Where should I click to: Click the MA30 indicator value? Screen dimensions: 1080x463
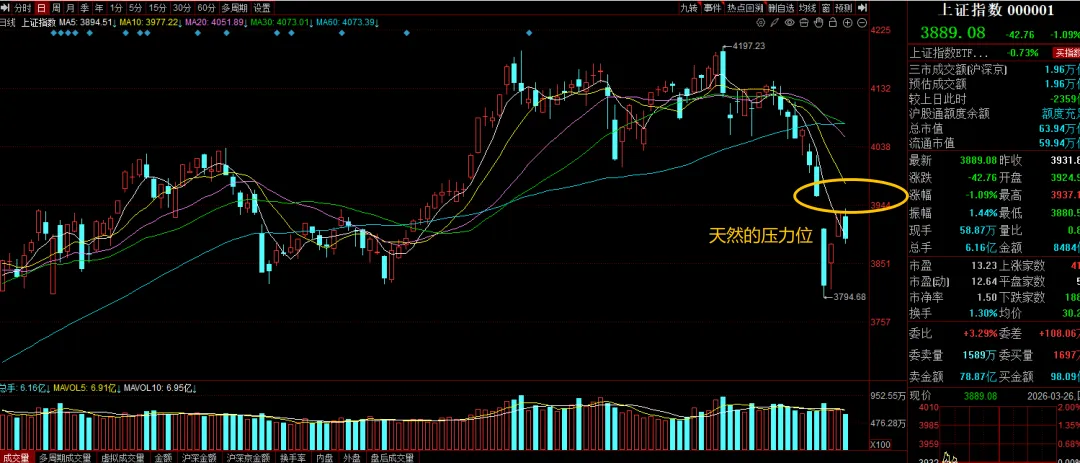pos(280,22)
